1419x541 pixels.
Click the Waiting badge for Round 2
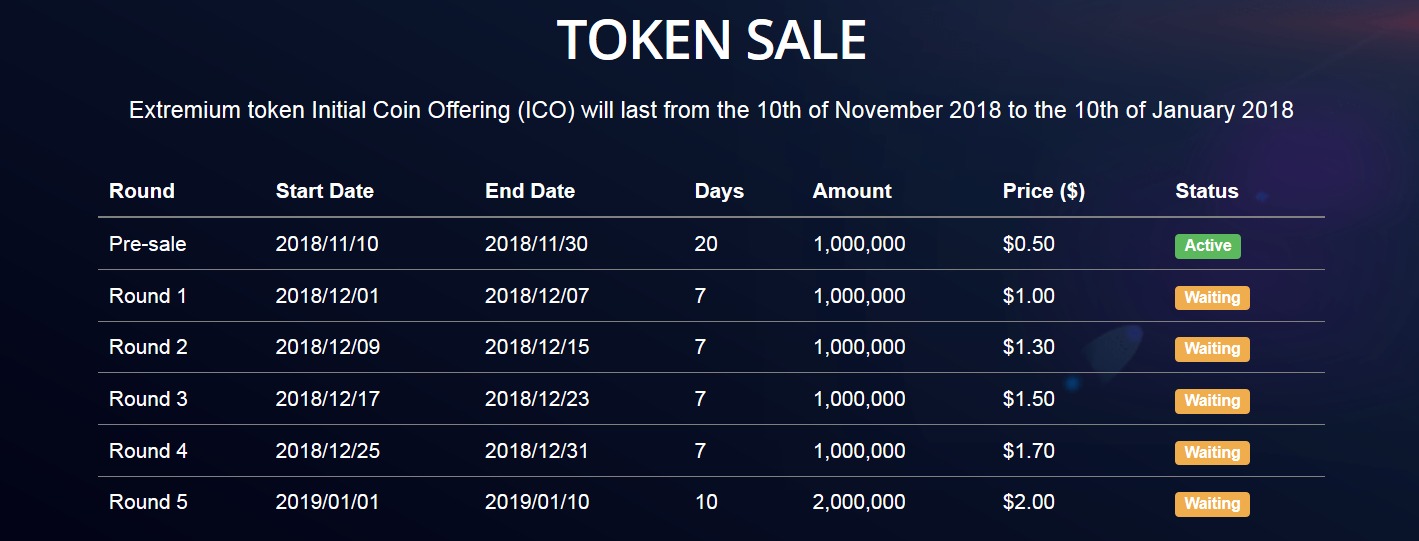tap(1212, 349)
